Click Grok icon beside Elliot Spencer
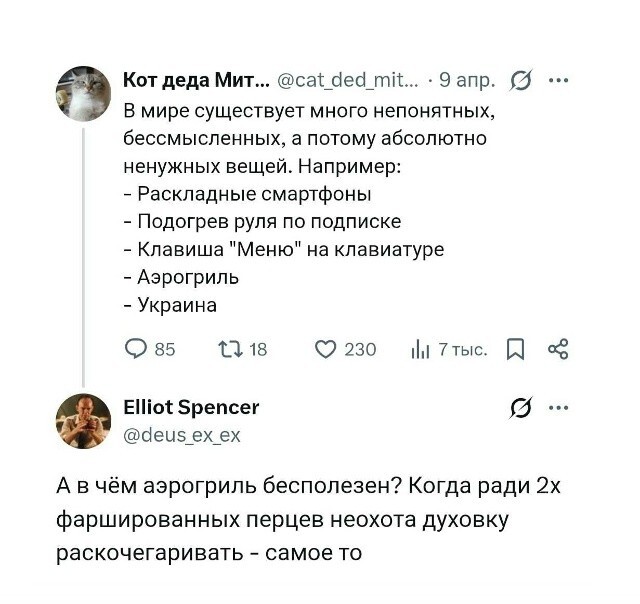This screenshot has width=640, height=604. tap(520, 408)
